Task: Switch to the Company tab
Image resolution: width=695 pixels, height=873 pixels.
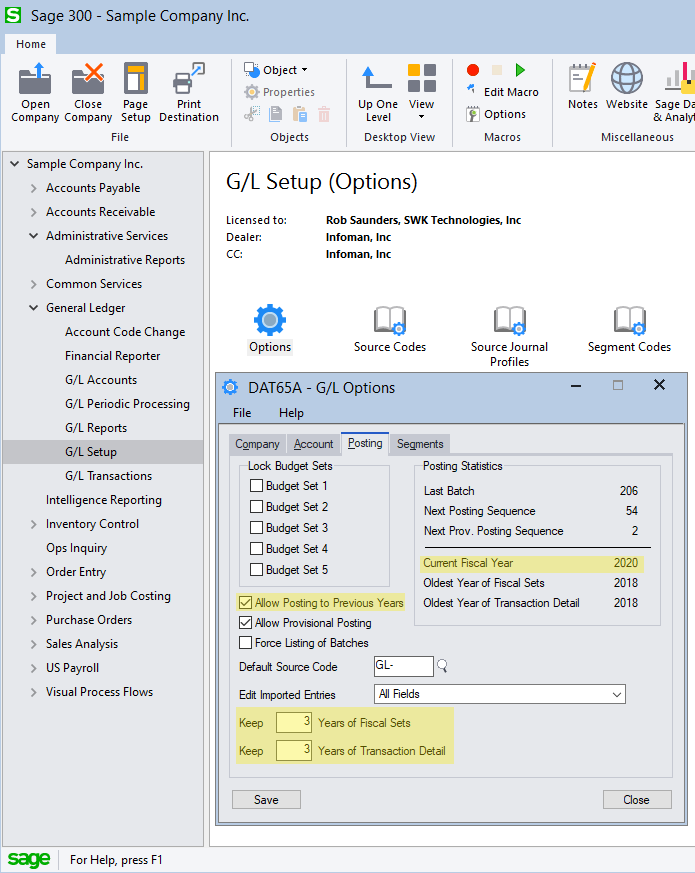Action: point(257,444)
